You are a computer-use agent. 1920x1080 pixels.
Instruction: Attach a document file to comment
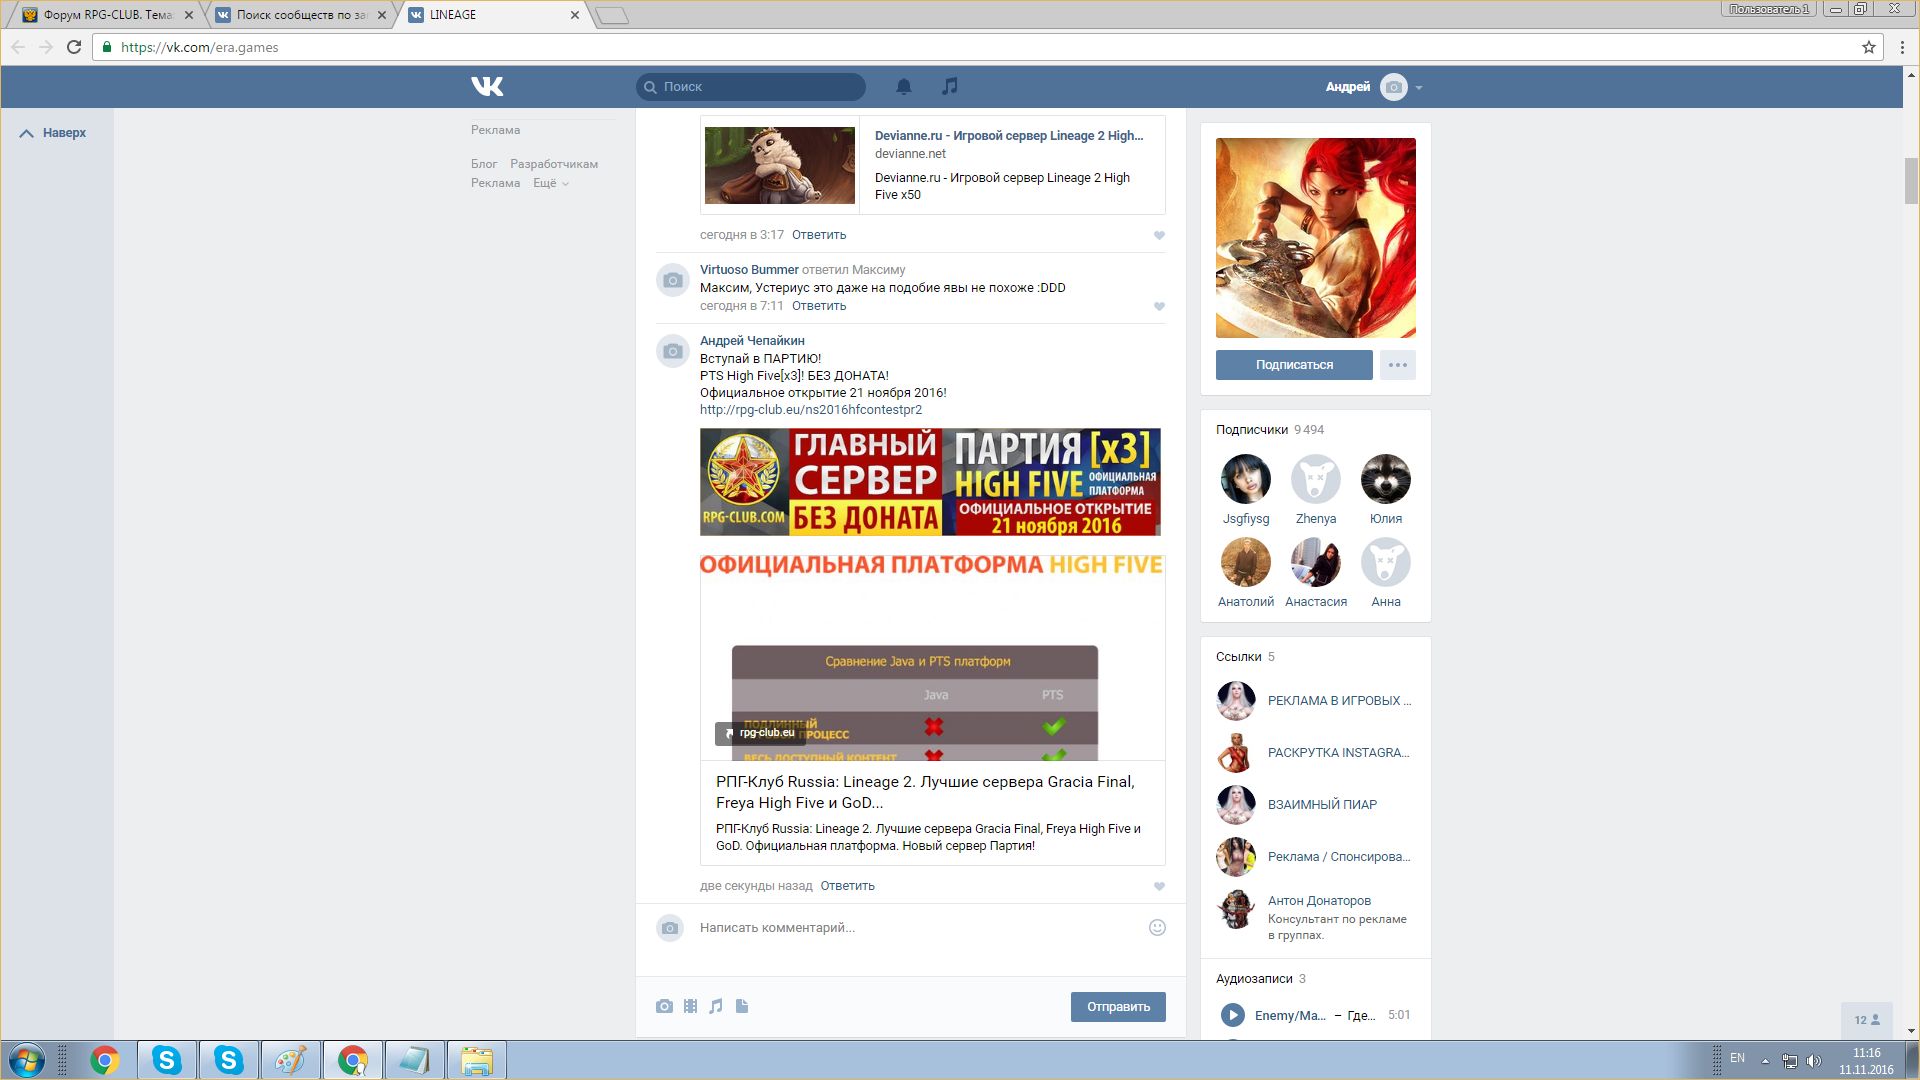click(742, 1006)
